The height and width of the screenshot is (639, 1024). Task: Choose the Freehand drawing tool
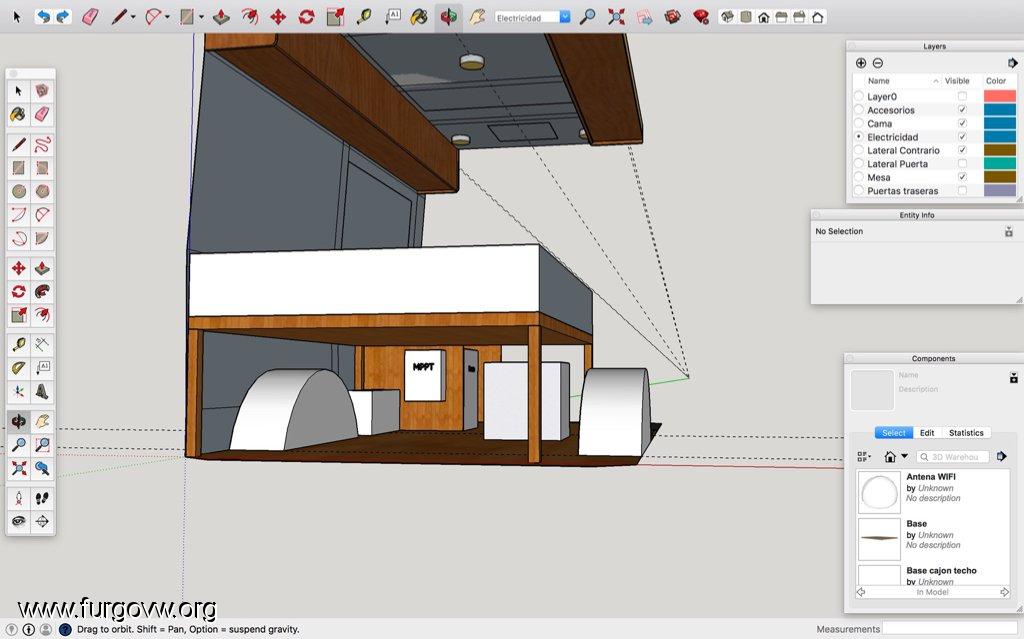point(42,144)
